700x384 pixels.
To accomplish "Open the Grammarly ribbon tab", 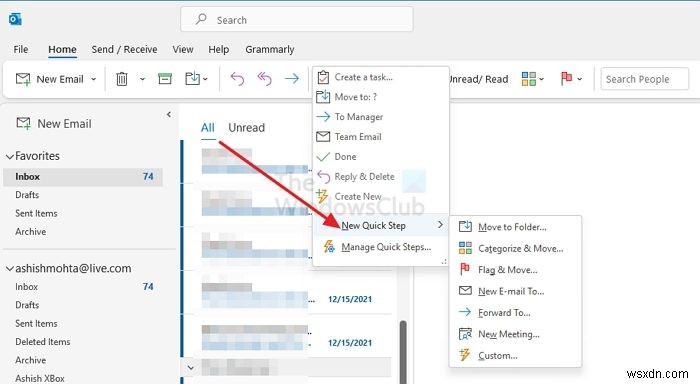I will [x=270, y=49].
